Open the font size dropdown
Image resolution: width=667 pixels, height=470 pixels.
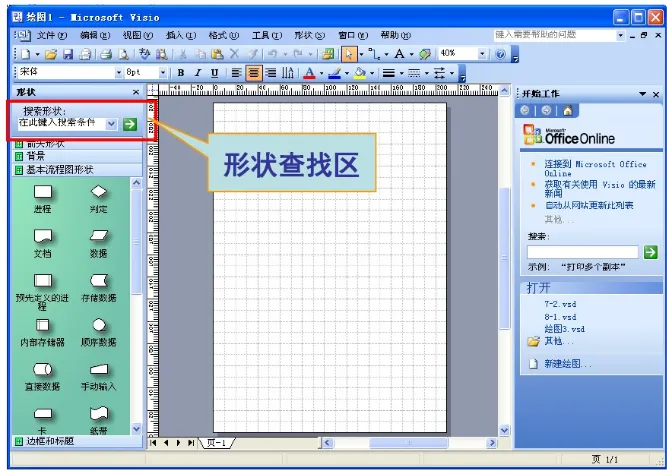click(162, 73)
